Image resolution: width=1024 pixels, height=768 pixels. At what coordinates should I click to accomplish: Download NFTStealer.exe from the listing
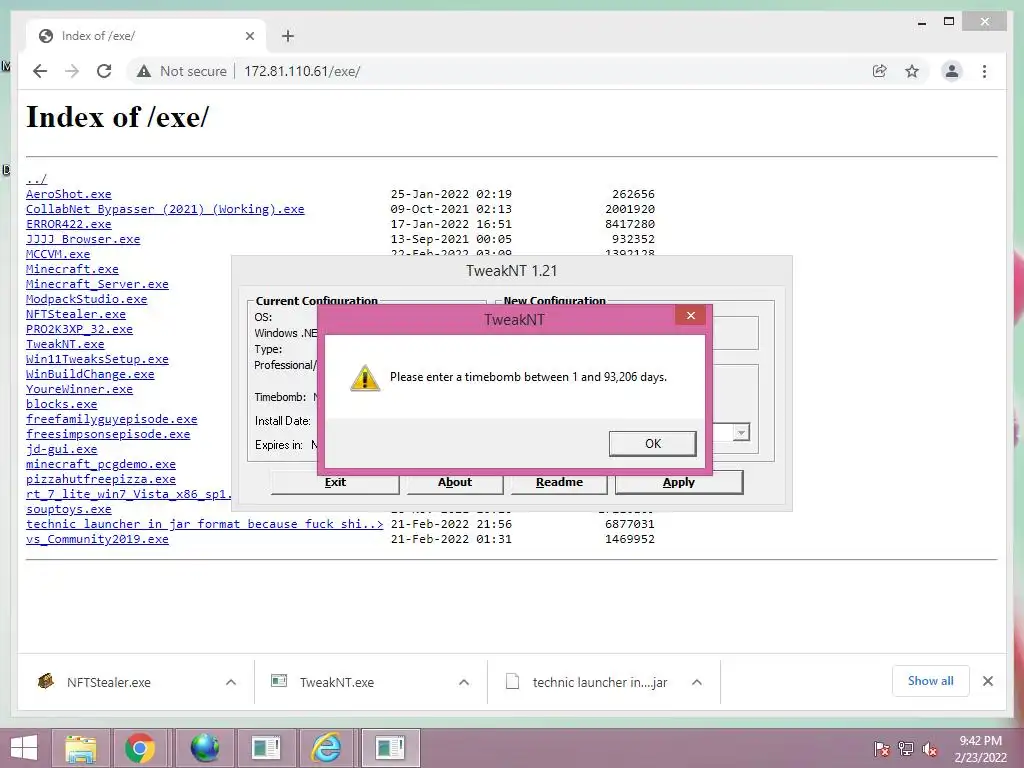pos(76,314)
